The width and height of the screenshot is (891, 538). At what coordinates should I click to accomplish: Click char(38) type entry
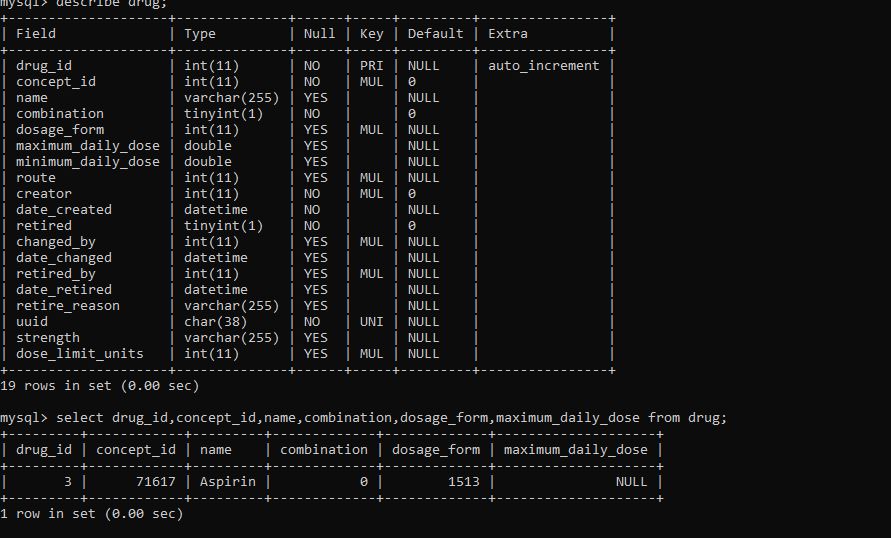(x=215, y=322)
